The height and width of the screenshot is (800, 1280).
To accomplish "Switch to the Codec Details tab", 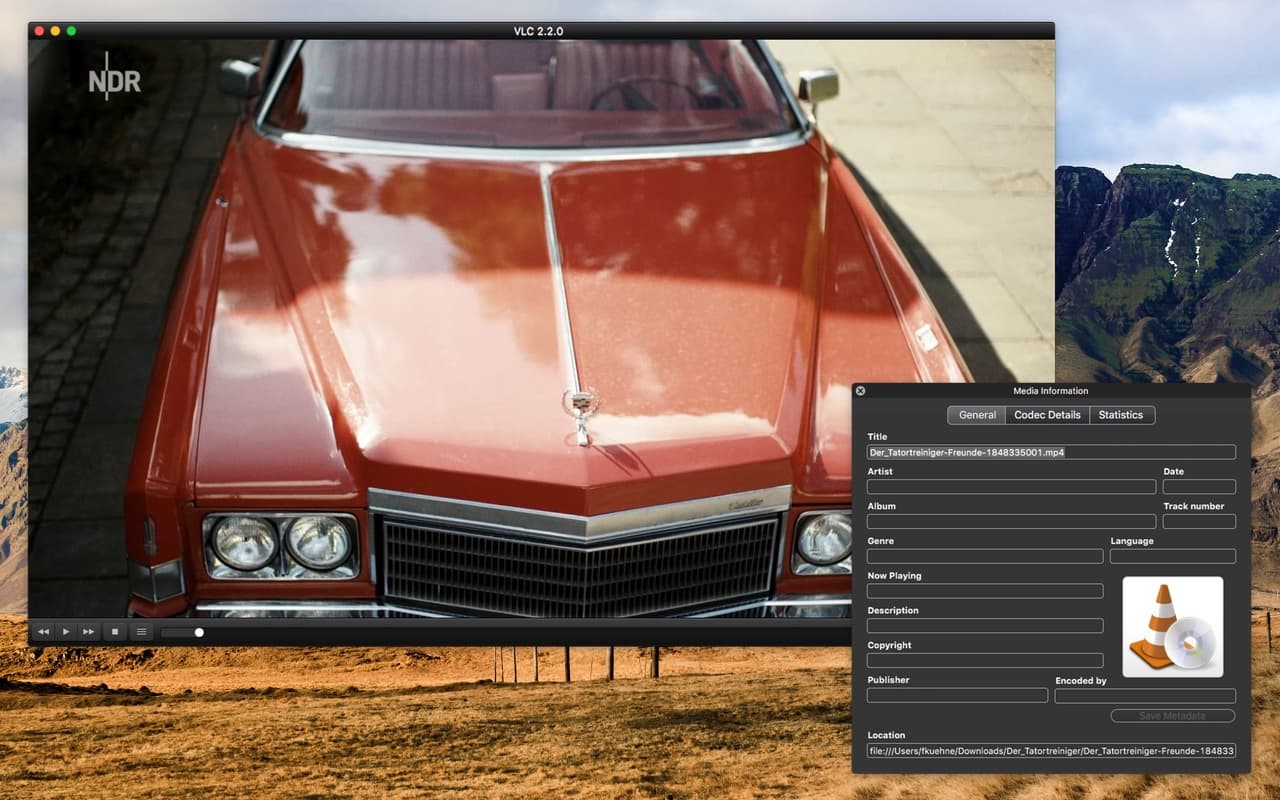I will [x=1047, y=415].
